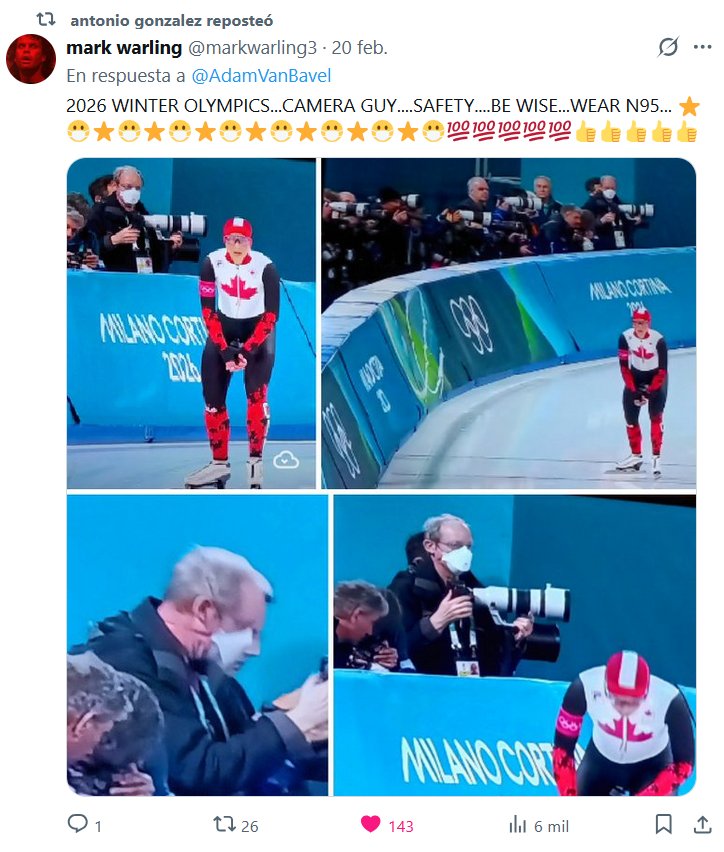Open the @AdamVanBavel mention link
724x852 pixels.
click(261, 76)
